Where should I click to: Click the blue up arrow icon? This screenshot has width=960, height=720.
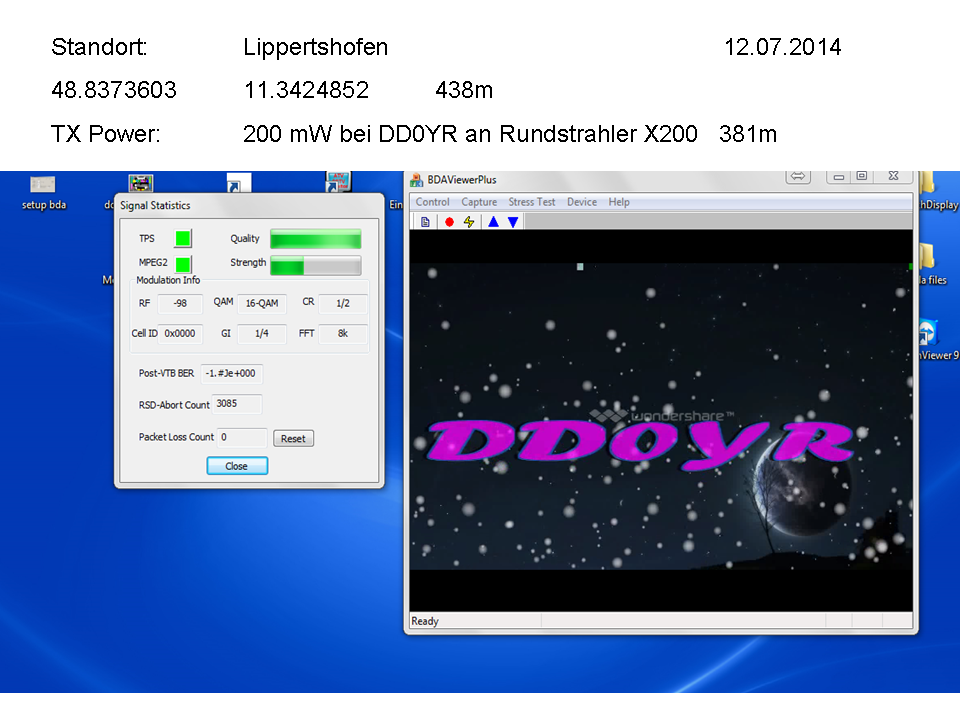(x=493, y=222)
